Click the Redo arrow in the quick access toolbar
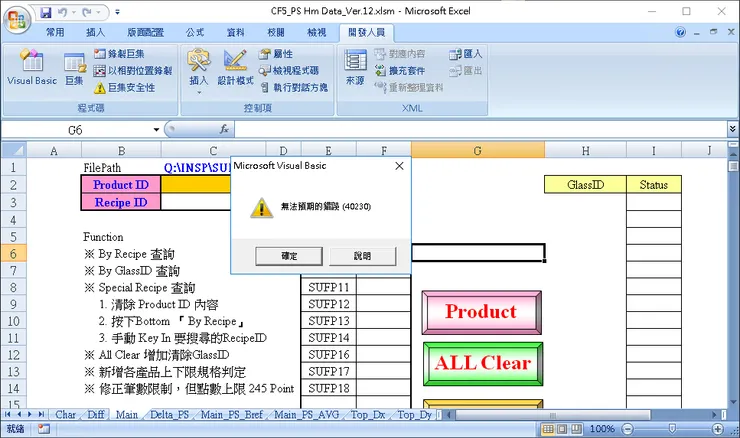740x438 pixels. pyautogui.click(x=87, y=12)
